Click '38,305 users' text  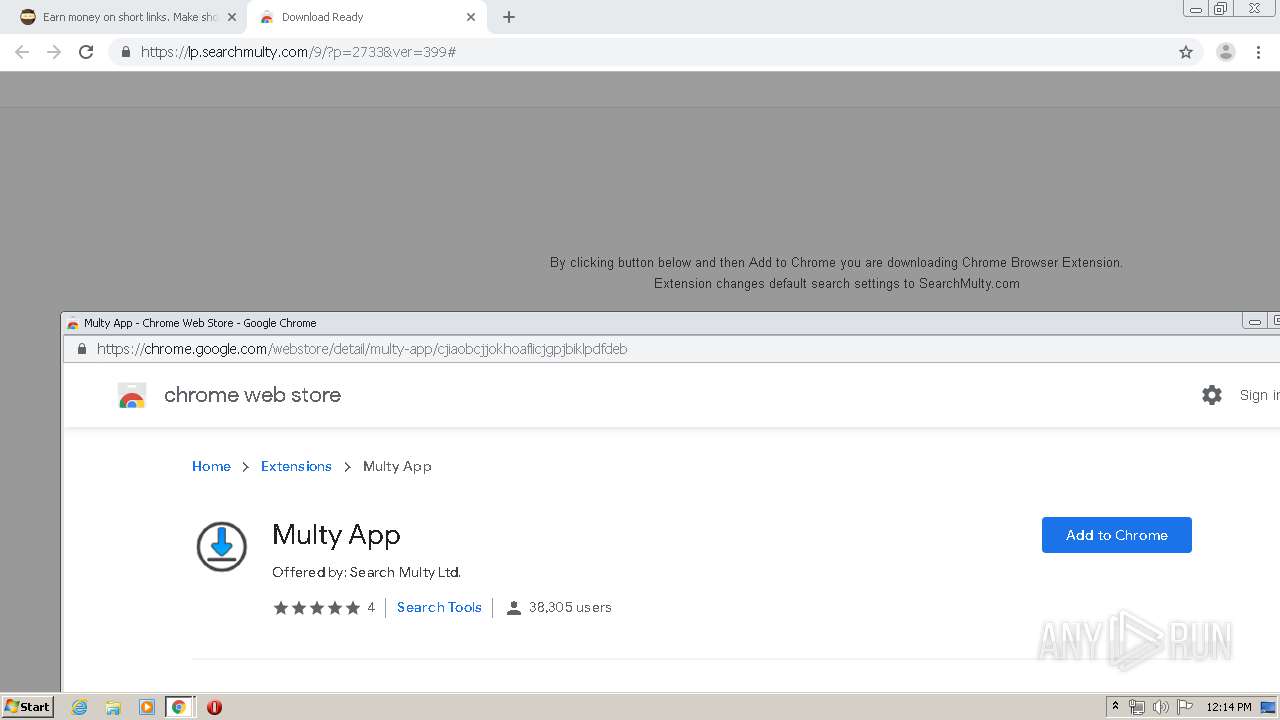pos(570,607)
